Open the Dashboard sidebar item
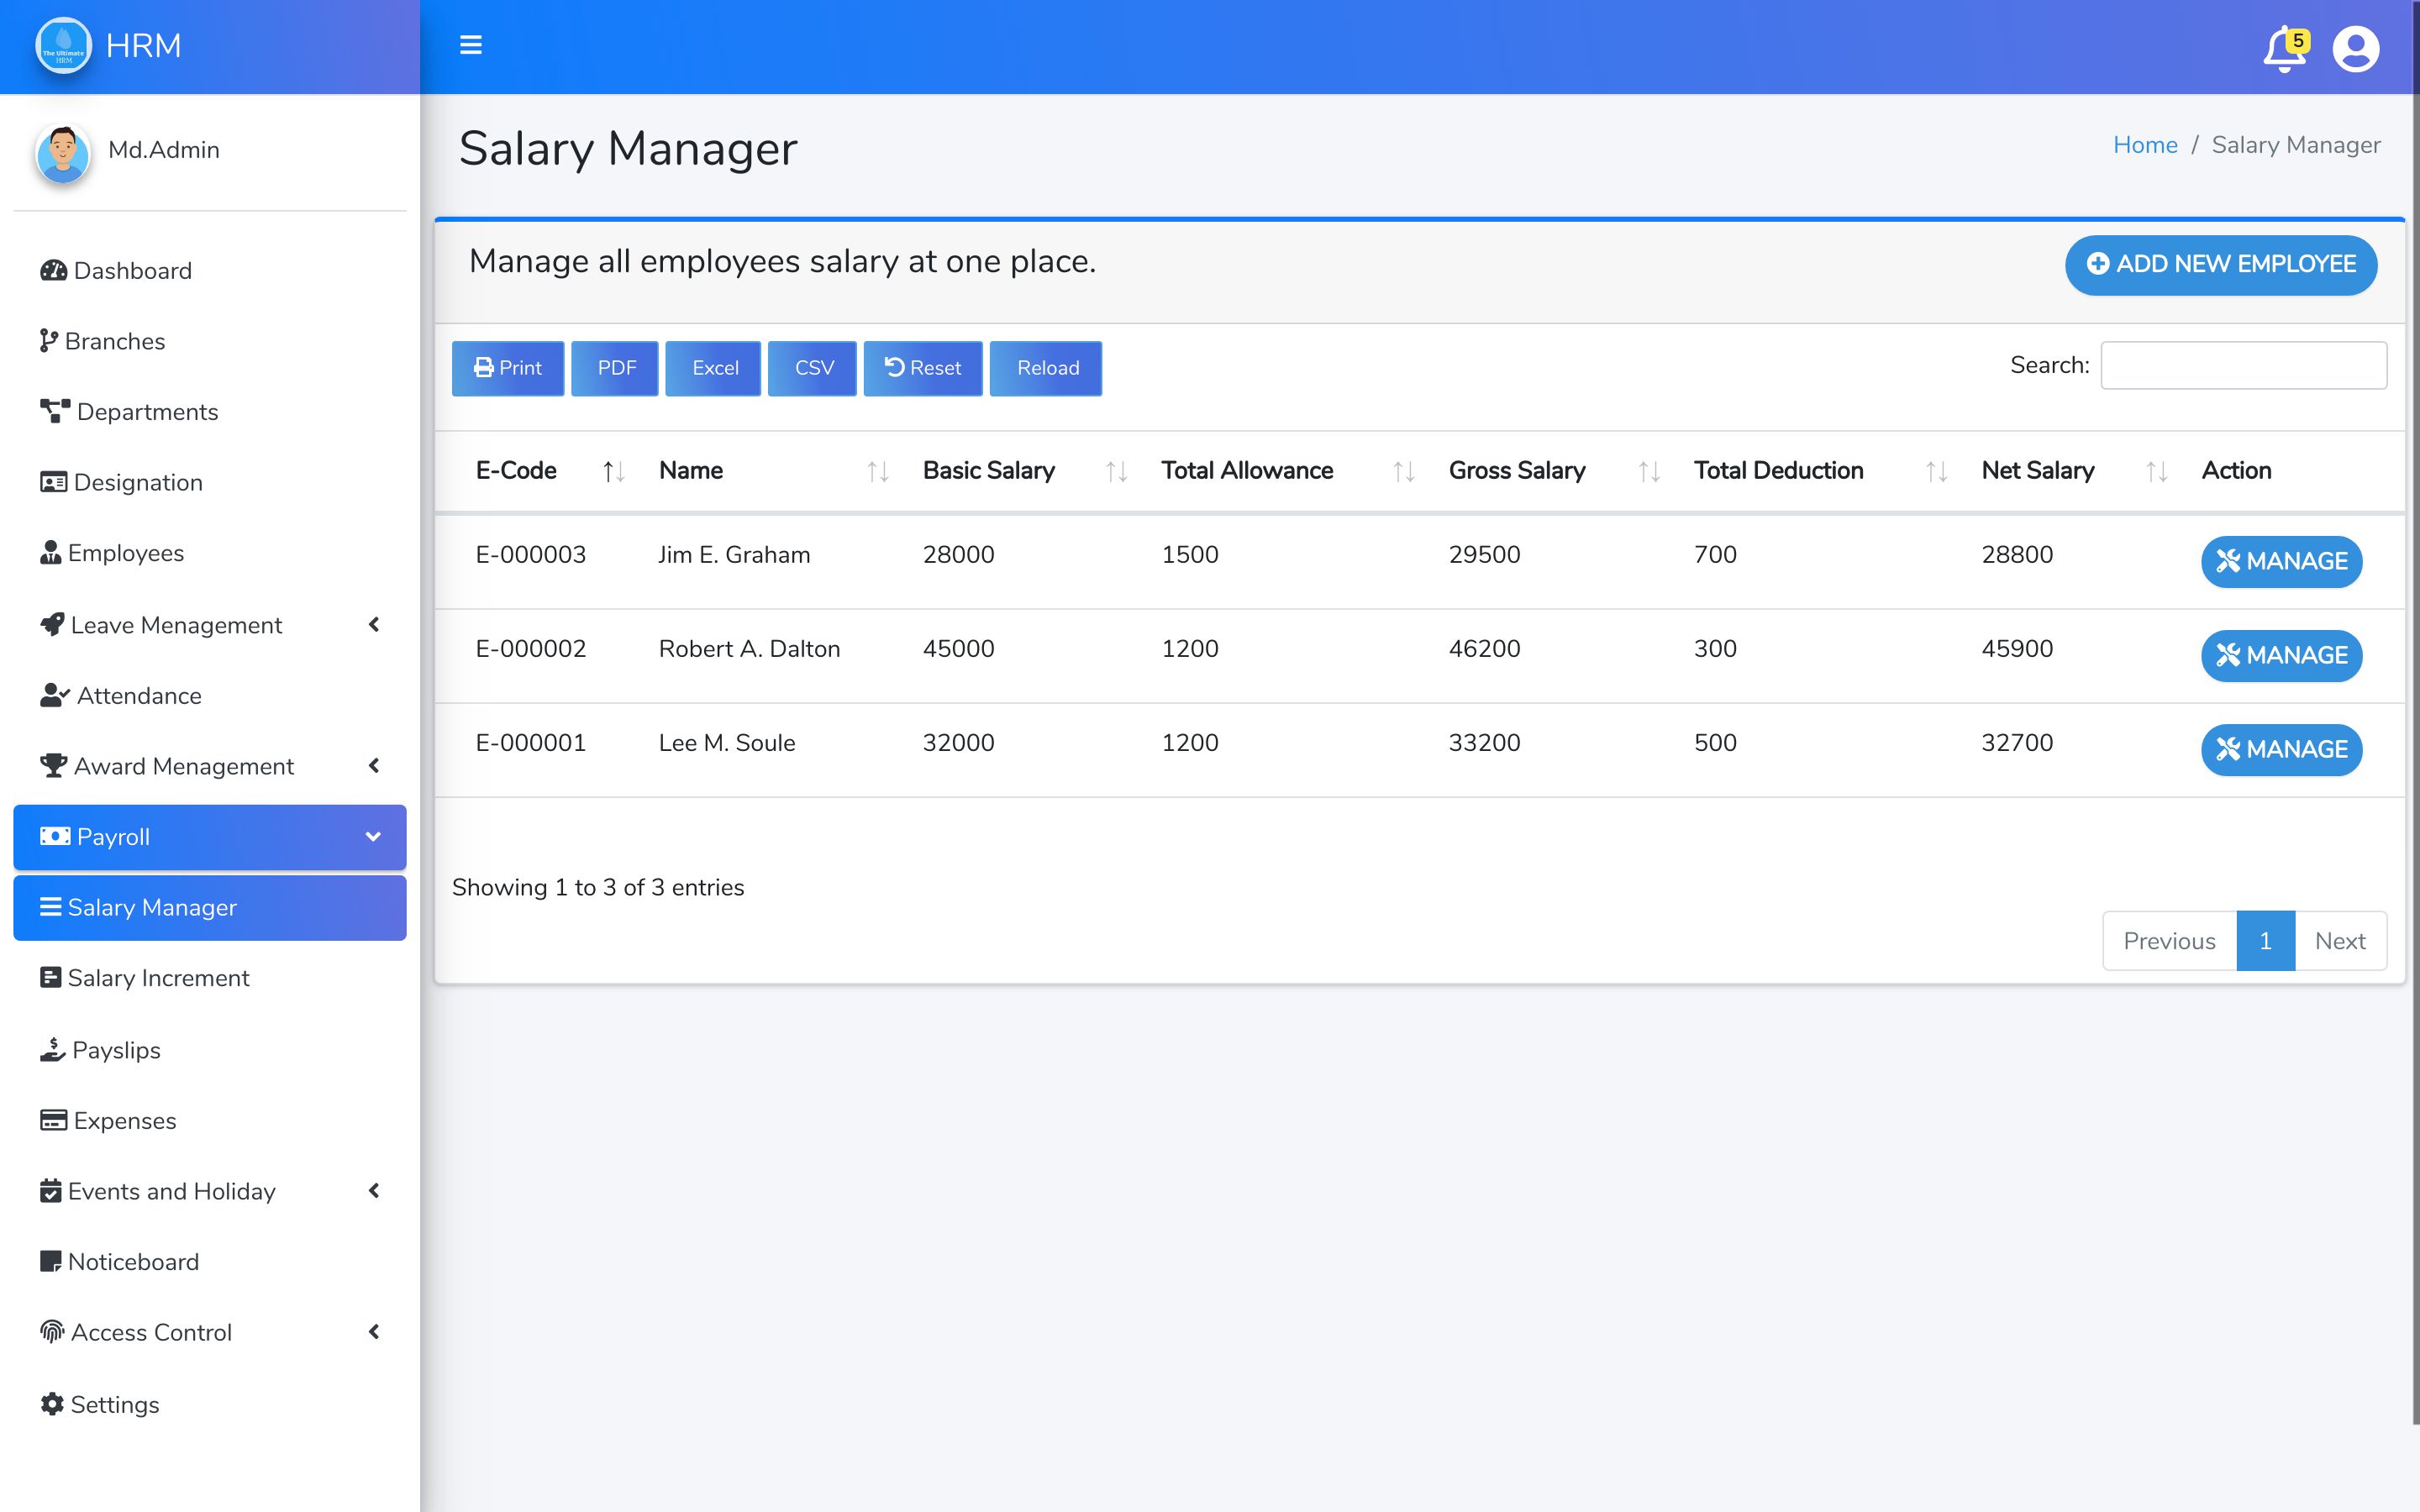This screenshot has width=2420, height=1512. [x=132, y=271]
